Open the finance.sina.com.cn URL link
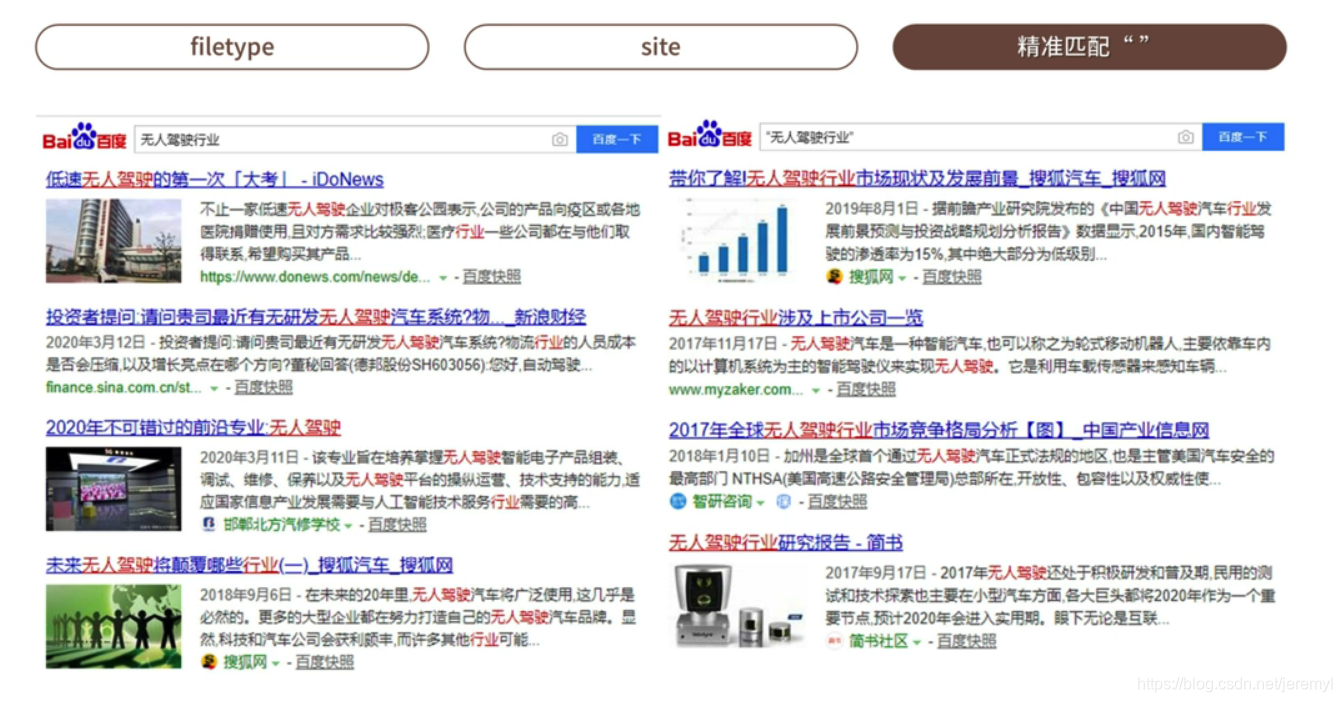The height and width of the screenshot is (702, 1342). click(x=124, y=387)
